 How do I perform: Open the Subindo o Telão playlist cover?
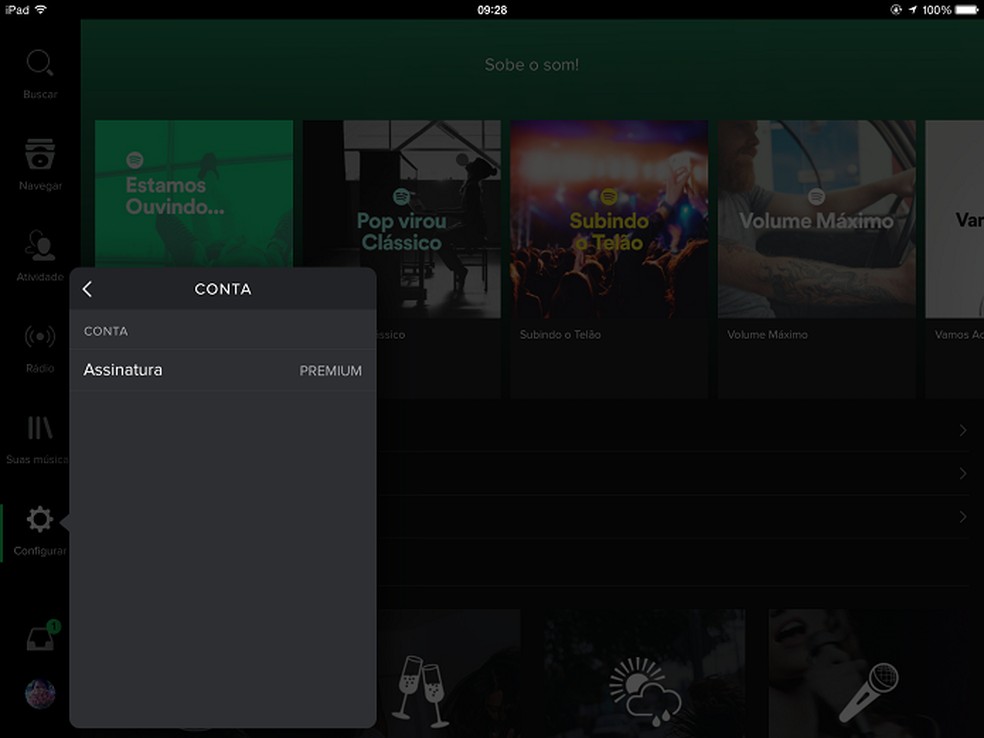coord(609,219)
